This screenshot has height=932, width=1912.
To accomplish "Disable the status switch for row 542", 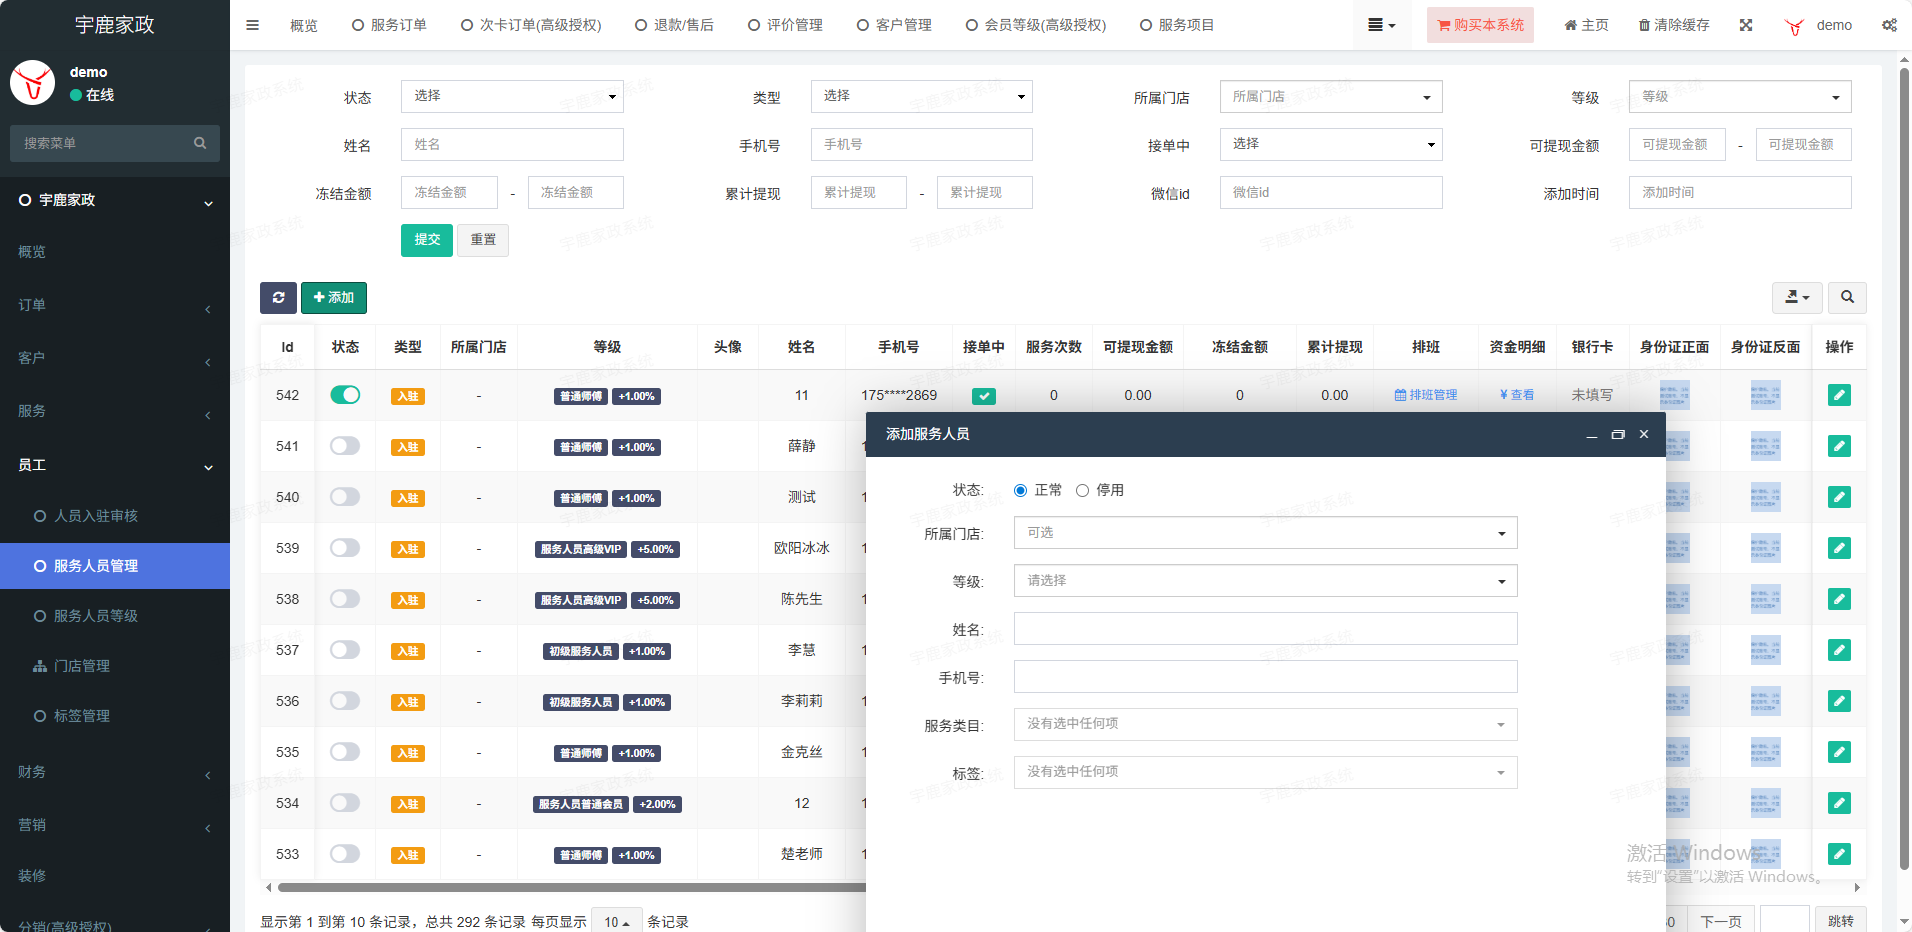I will pos(345,395).
